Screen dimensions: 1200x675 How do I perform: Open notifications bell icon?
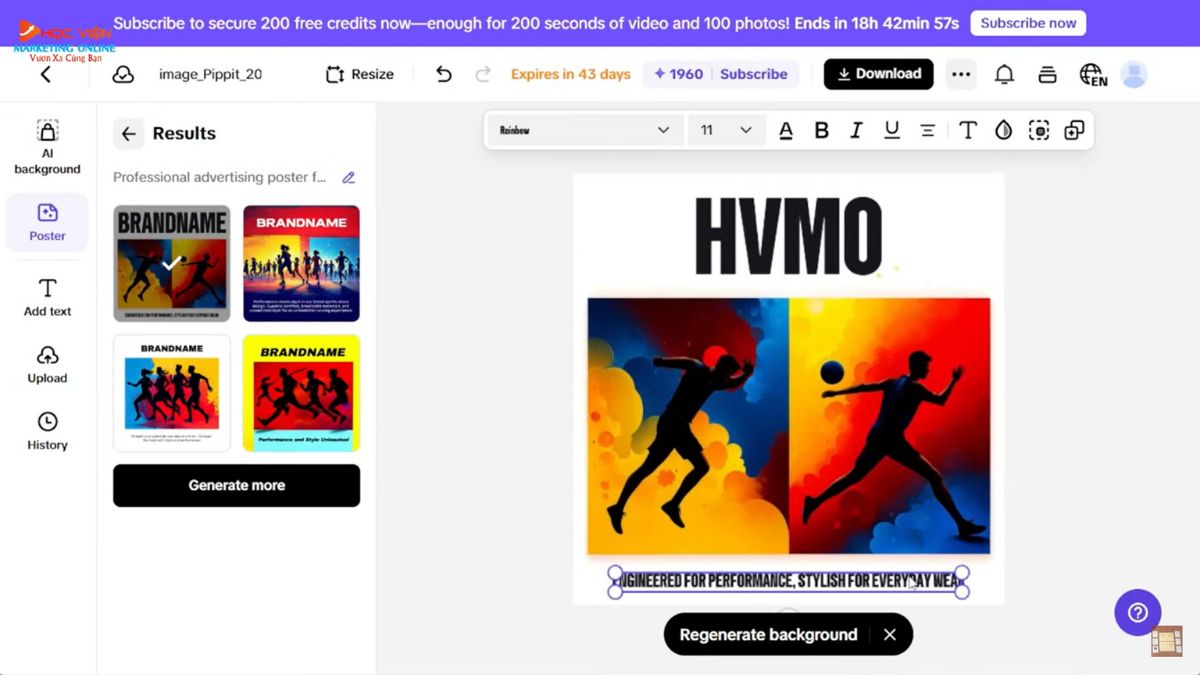1004,74
